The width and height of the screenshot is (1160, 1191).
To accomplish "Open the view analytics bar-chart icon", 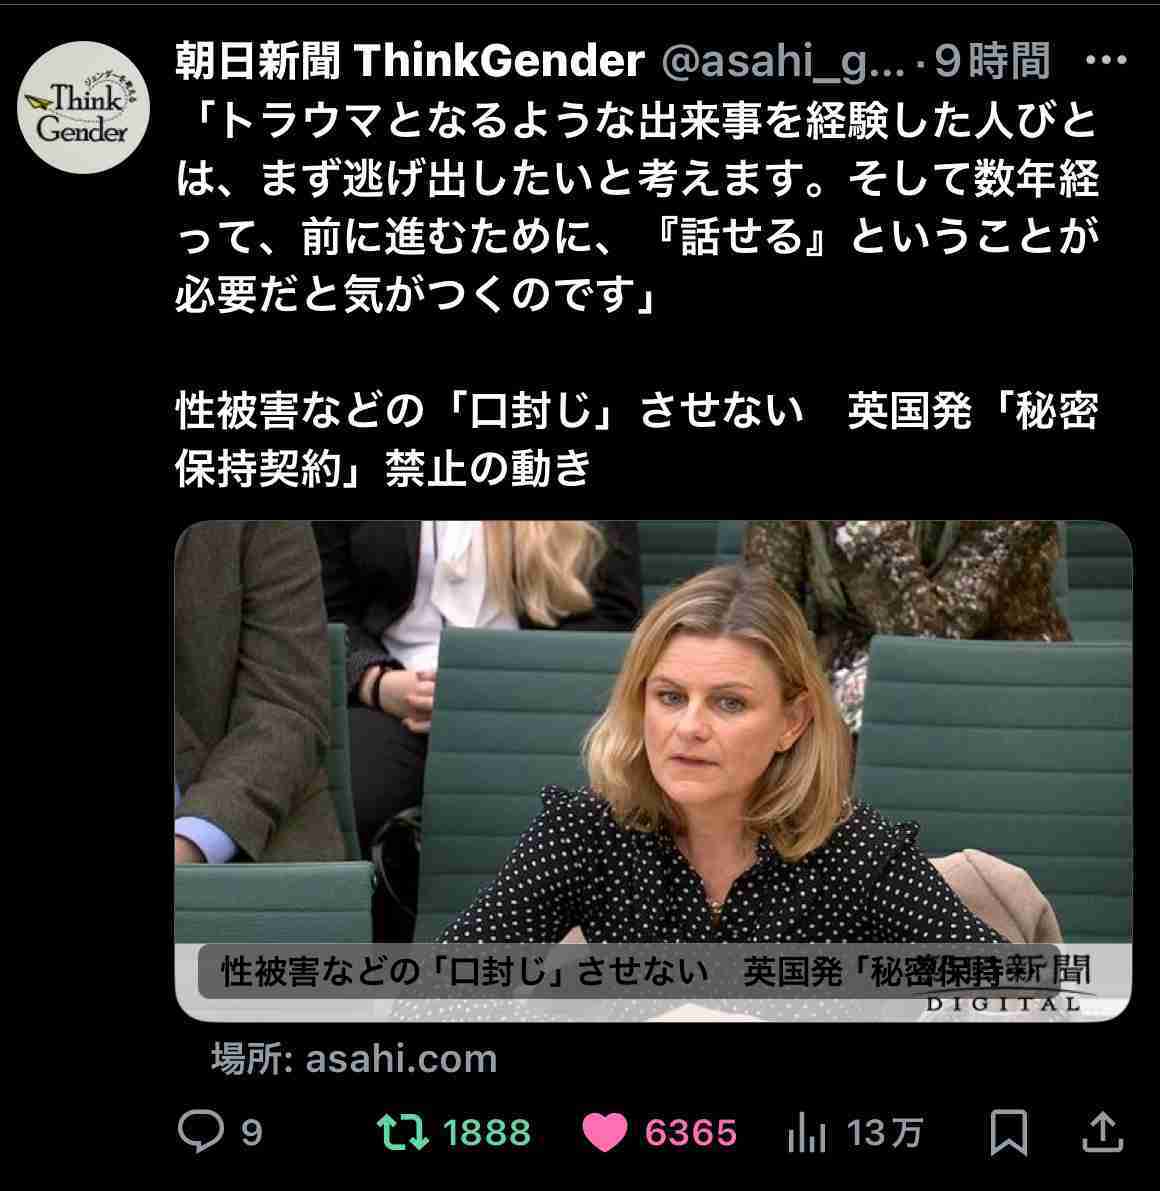I will [807, 1133].
